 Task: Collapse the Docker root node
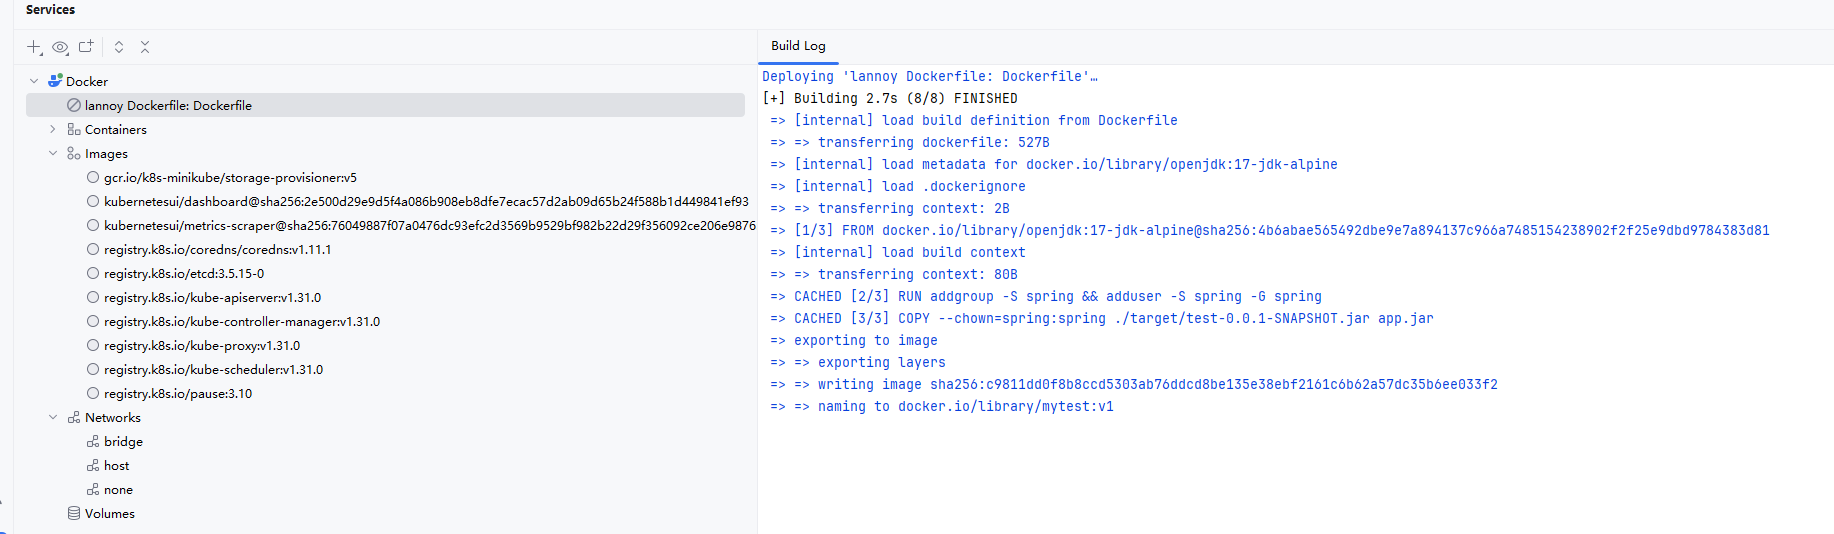34,82
